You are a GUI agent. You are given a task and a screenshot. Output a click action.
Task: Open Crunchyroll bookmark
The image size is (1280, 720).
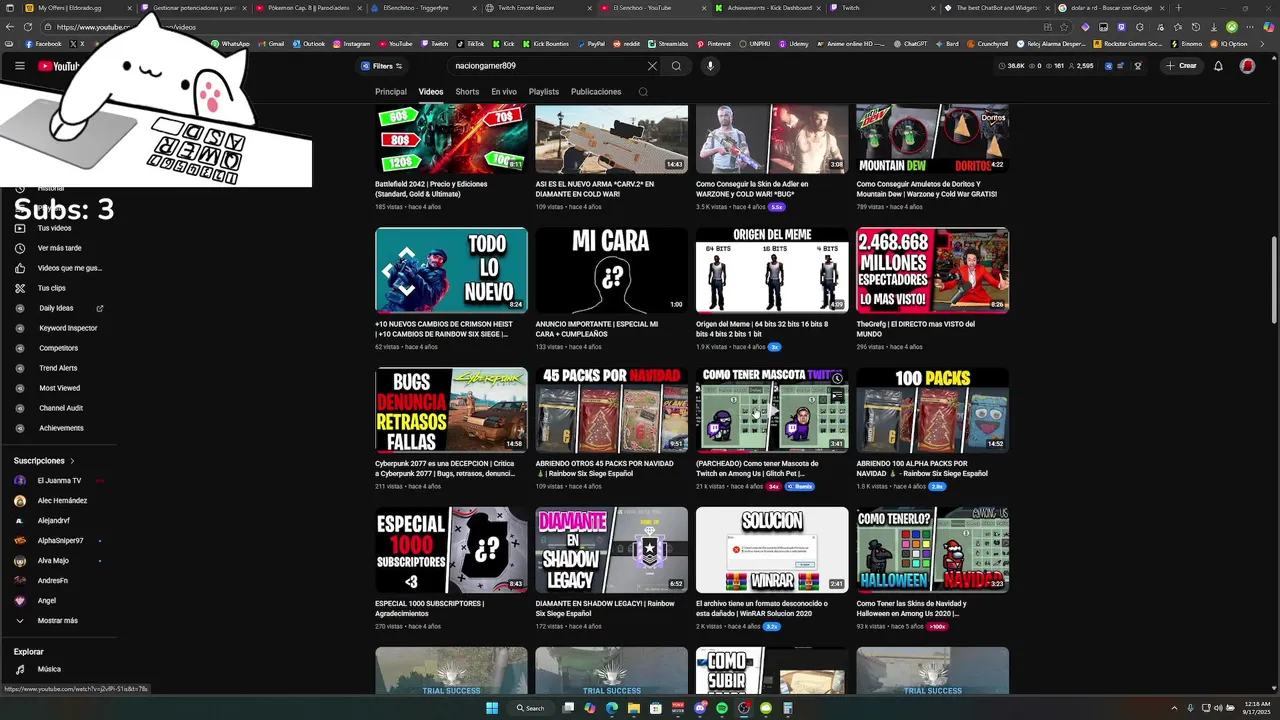987,44
